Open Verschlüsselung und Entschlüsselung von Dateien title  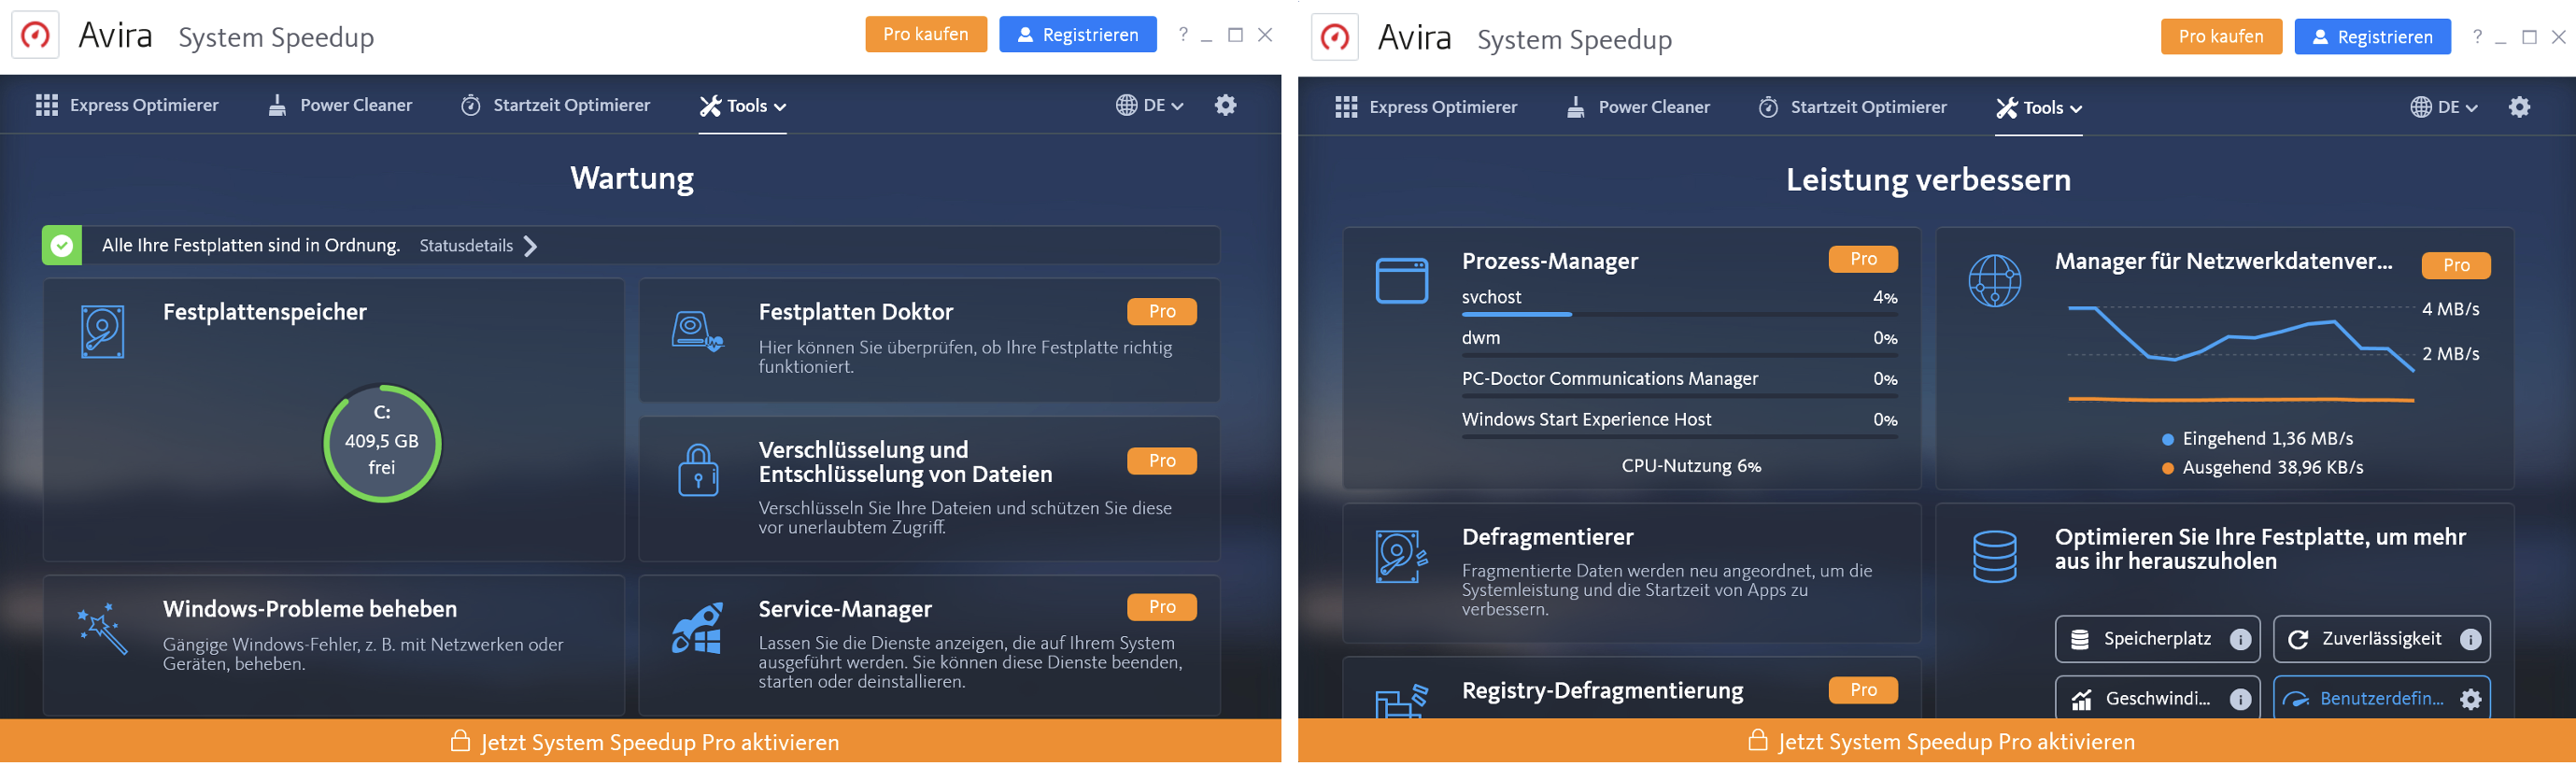point(905,462)
